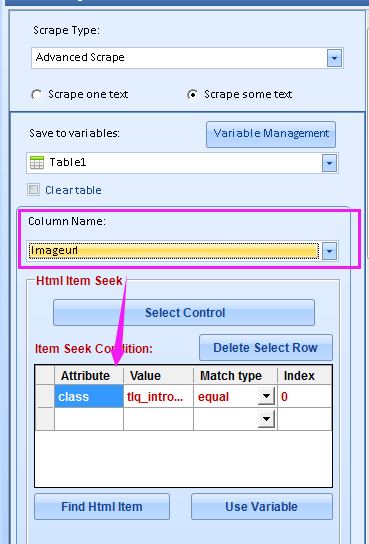Select the first row header in grid
Screen dimensions: 369x544
(x=45, y=396)
